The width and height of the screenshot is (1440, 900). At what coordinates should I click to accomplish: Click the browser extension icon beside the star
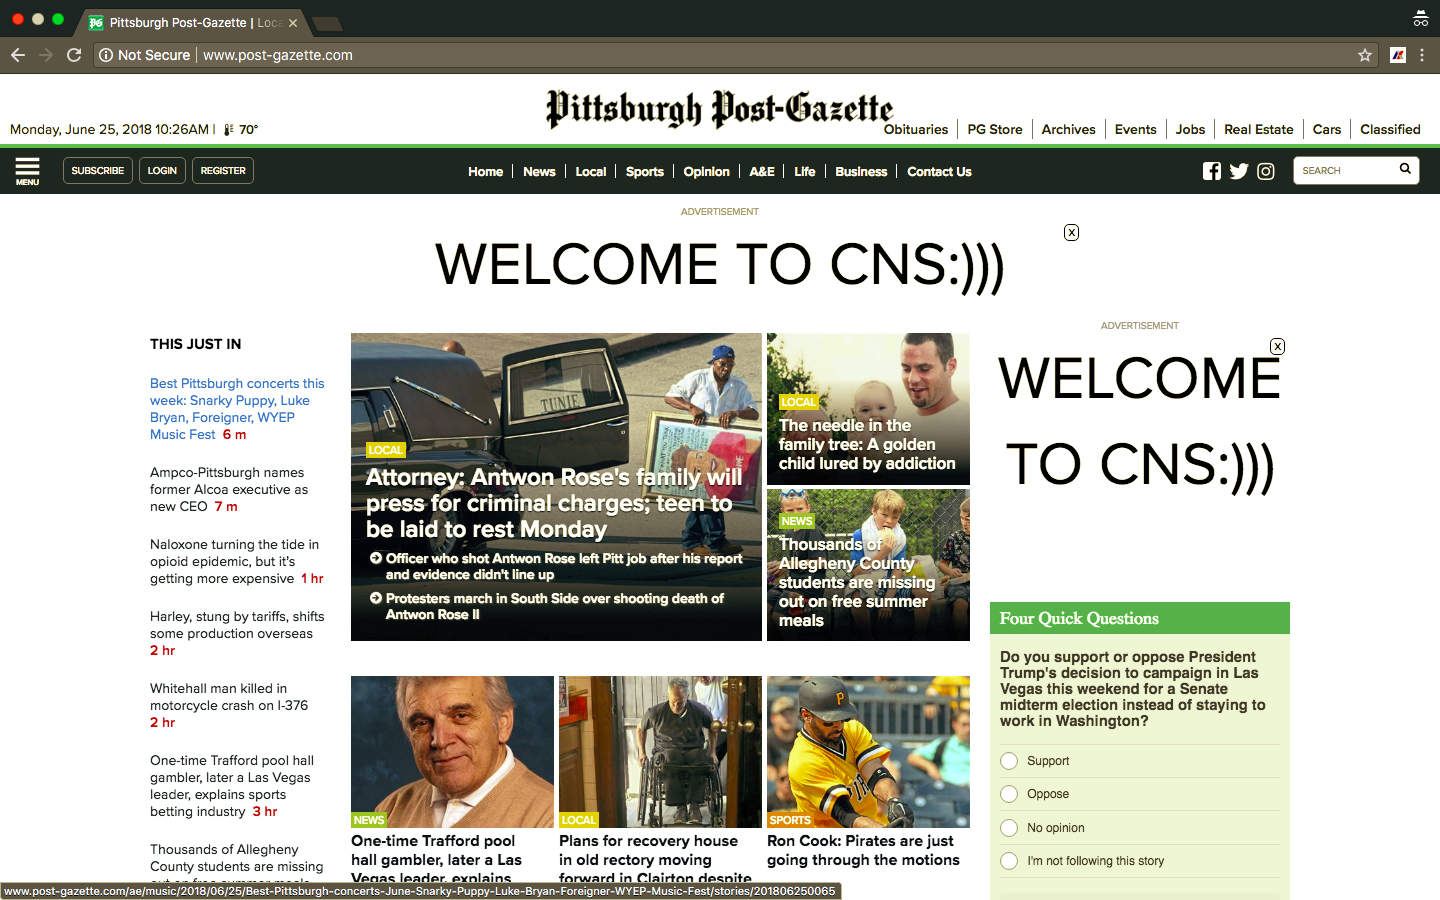tap(1398, 55)
